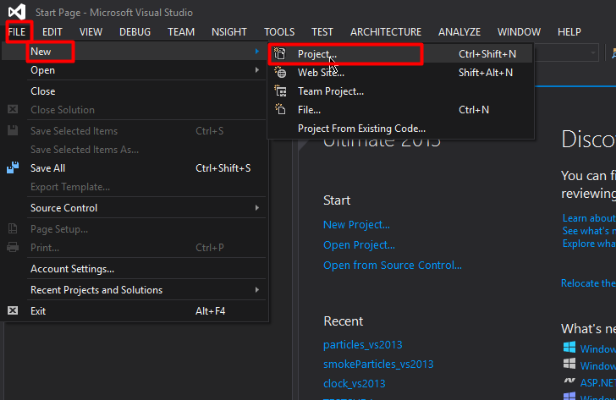Screen dimensions: 616x401
Task: Open the ARCHITECTURE menu
Action: pos(386,32)
